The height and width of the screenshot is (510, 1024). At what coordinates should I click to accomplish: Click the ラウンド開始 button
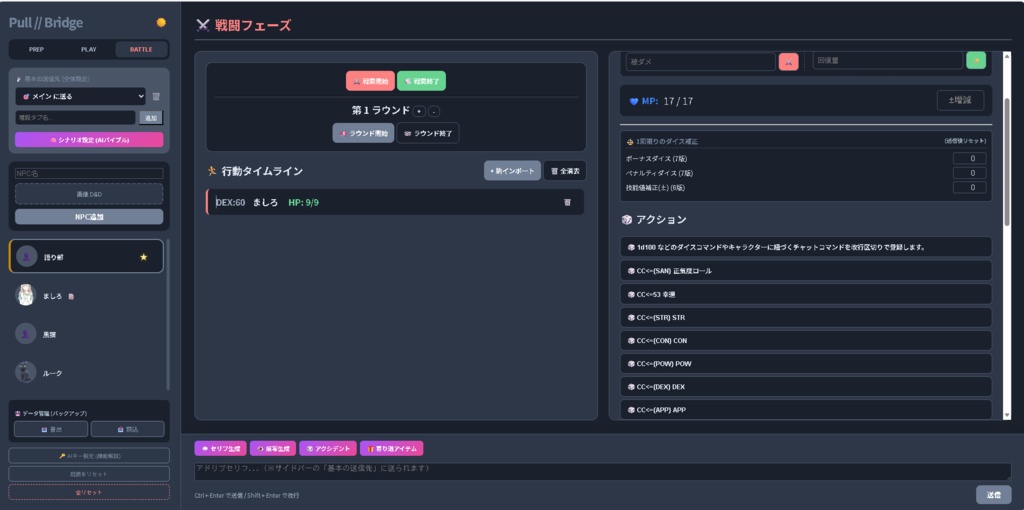pyautogui.click(x=364, y=133)
